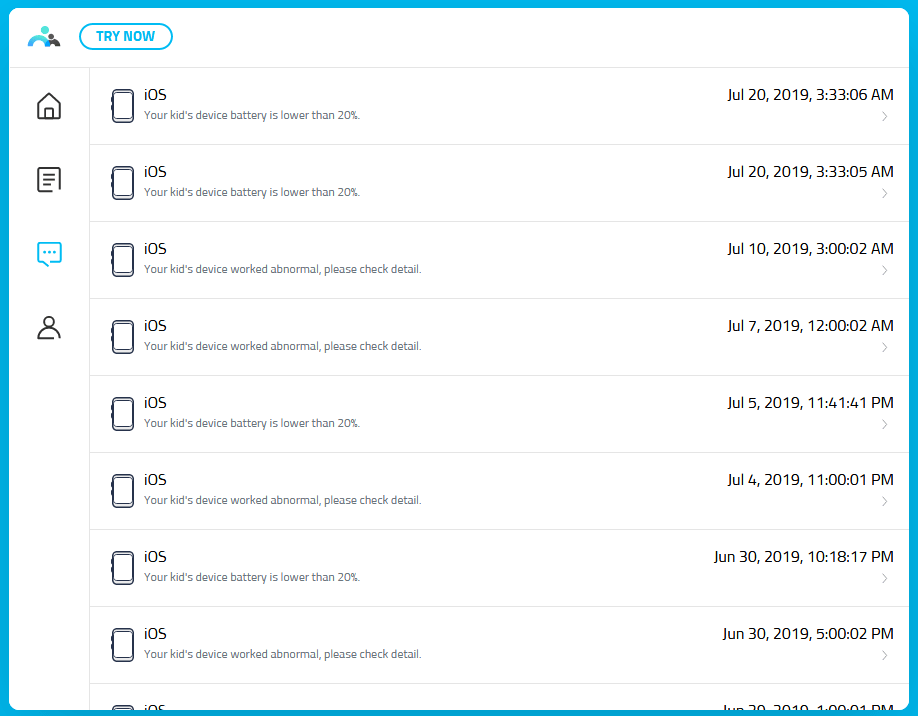Click phone icon for Jul 10 notification
Viewport: 918px width, 716px height.
click(122, 260)
